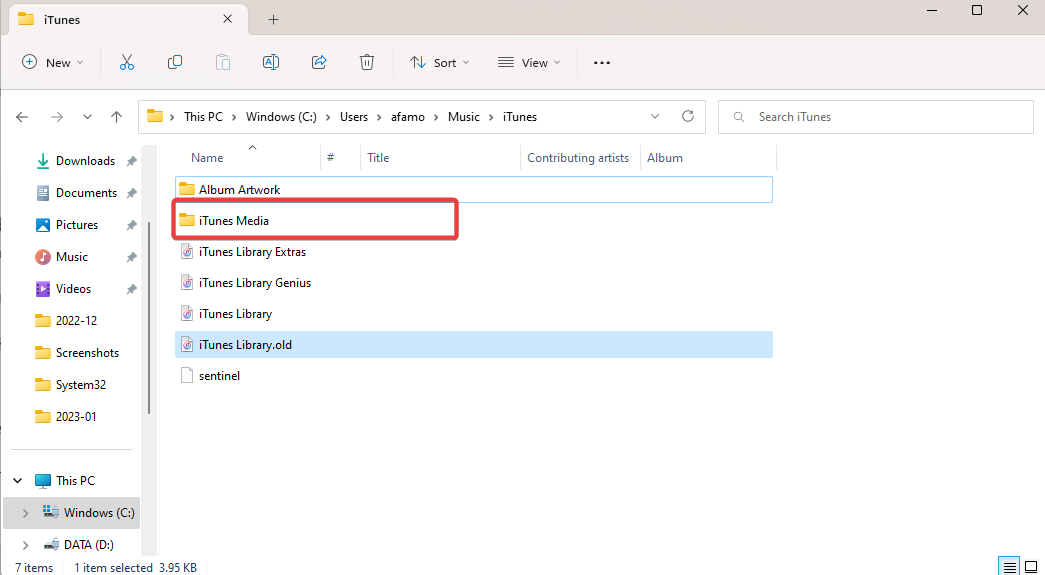
Task: Open the See more ellipsis menu
Action: pos(602,63)
